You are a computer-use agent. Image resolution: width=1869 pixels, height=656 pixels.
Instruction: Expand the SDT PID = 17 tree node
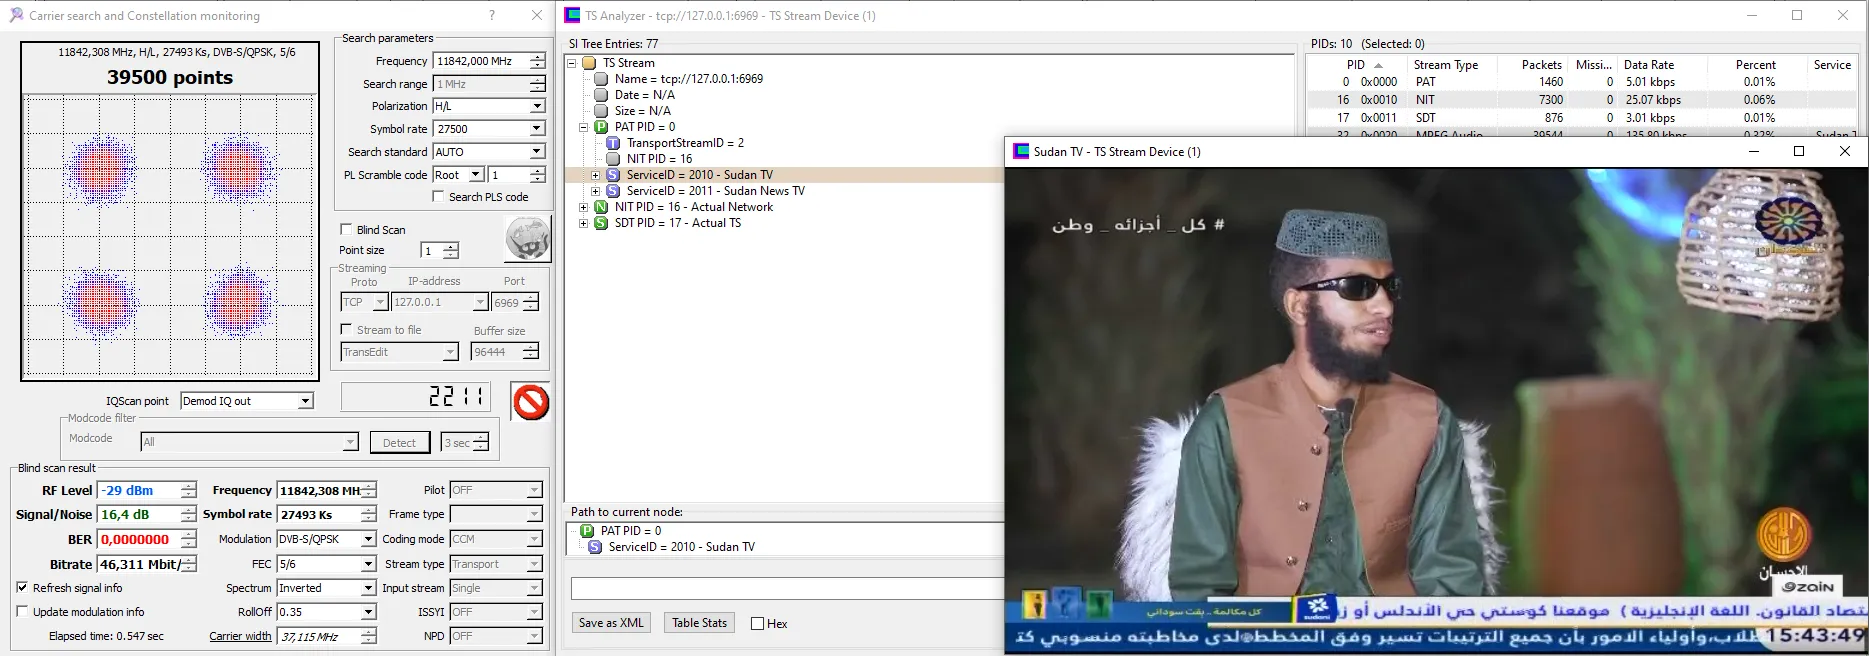click(584, 223)
